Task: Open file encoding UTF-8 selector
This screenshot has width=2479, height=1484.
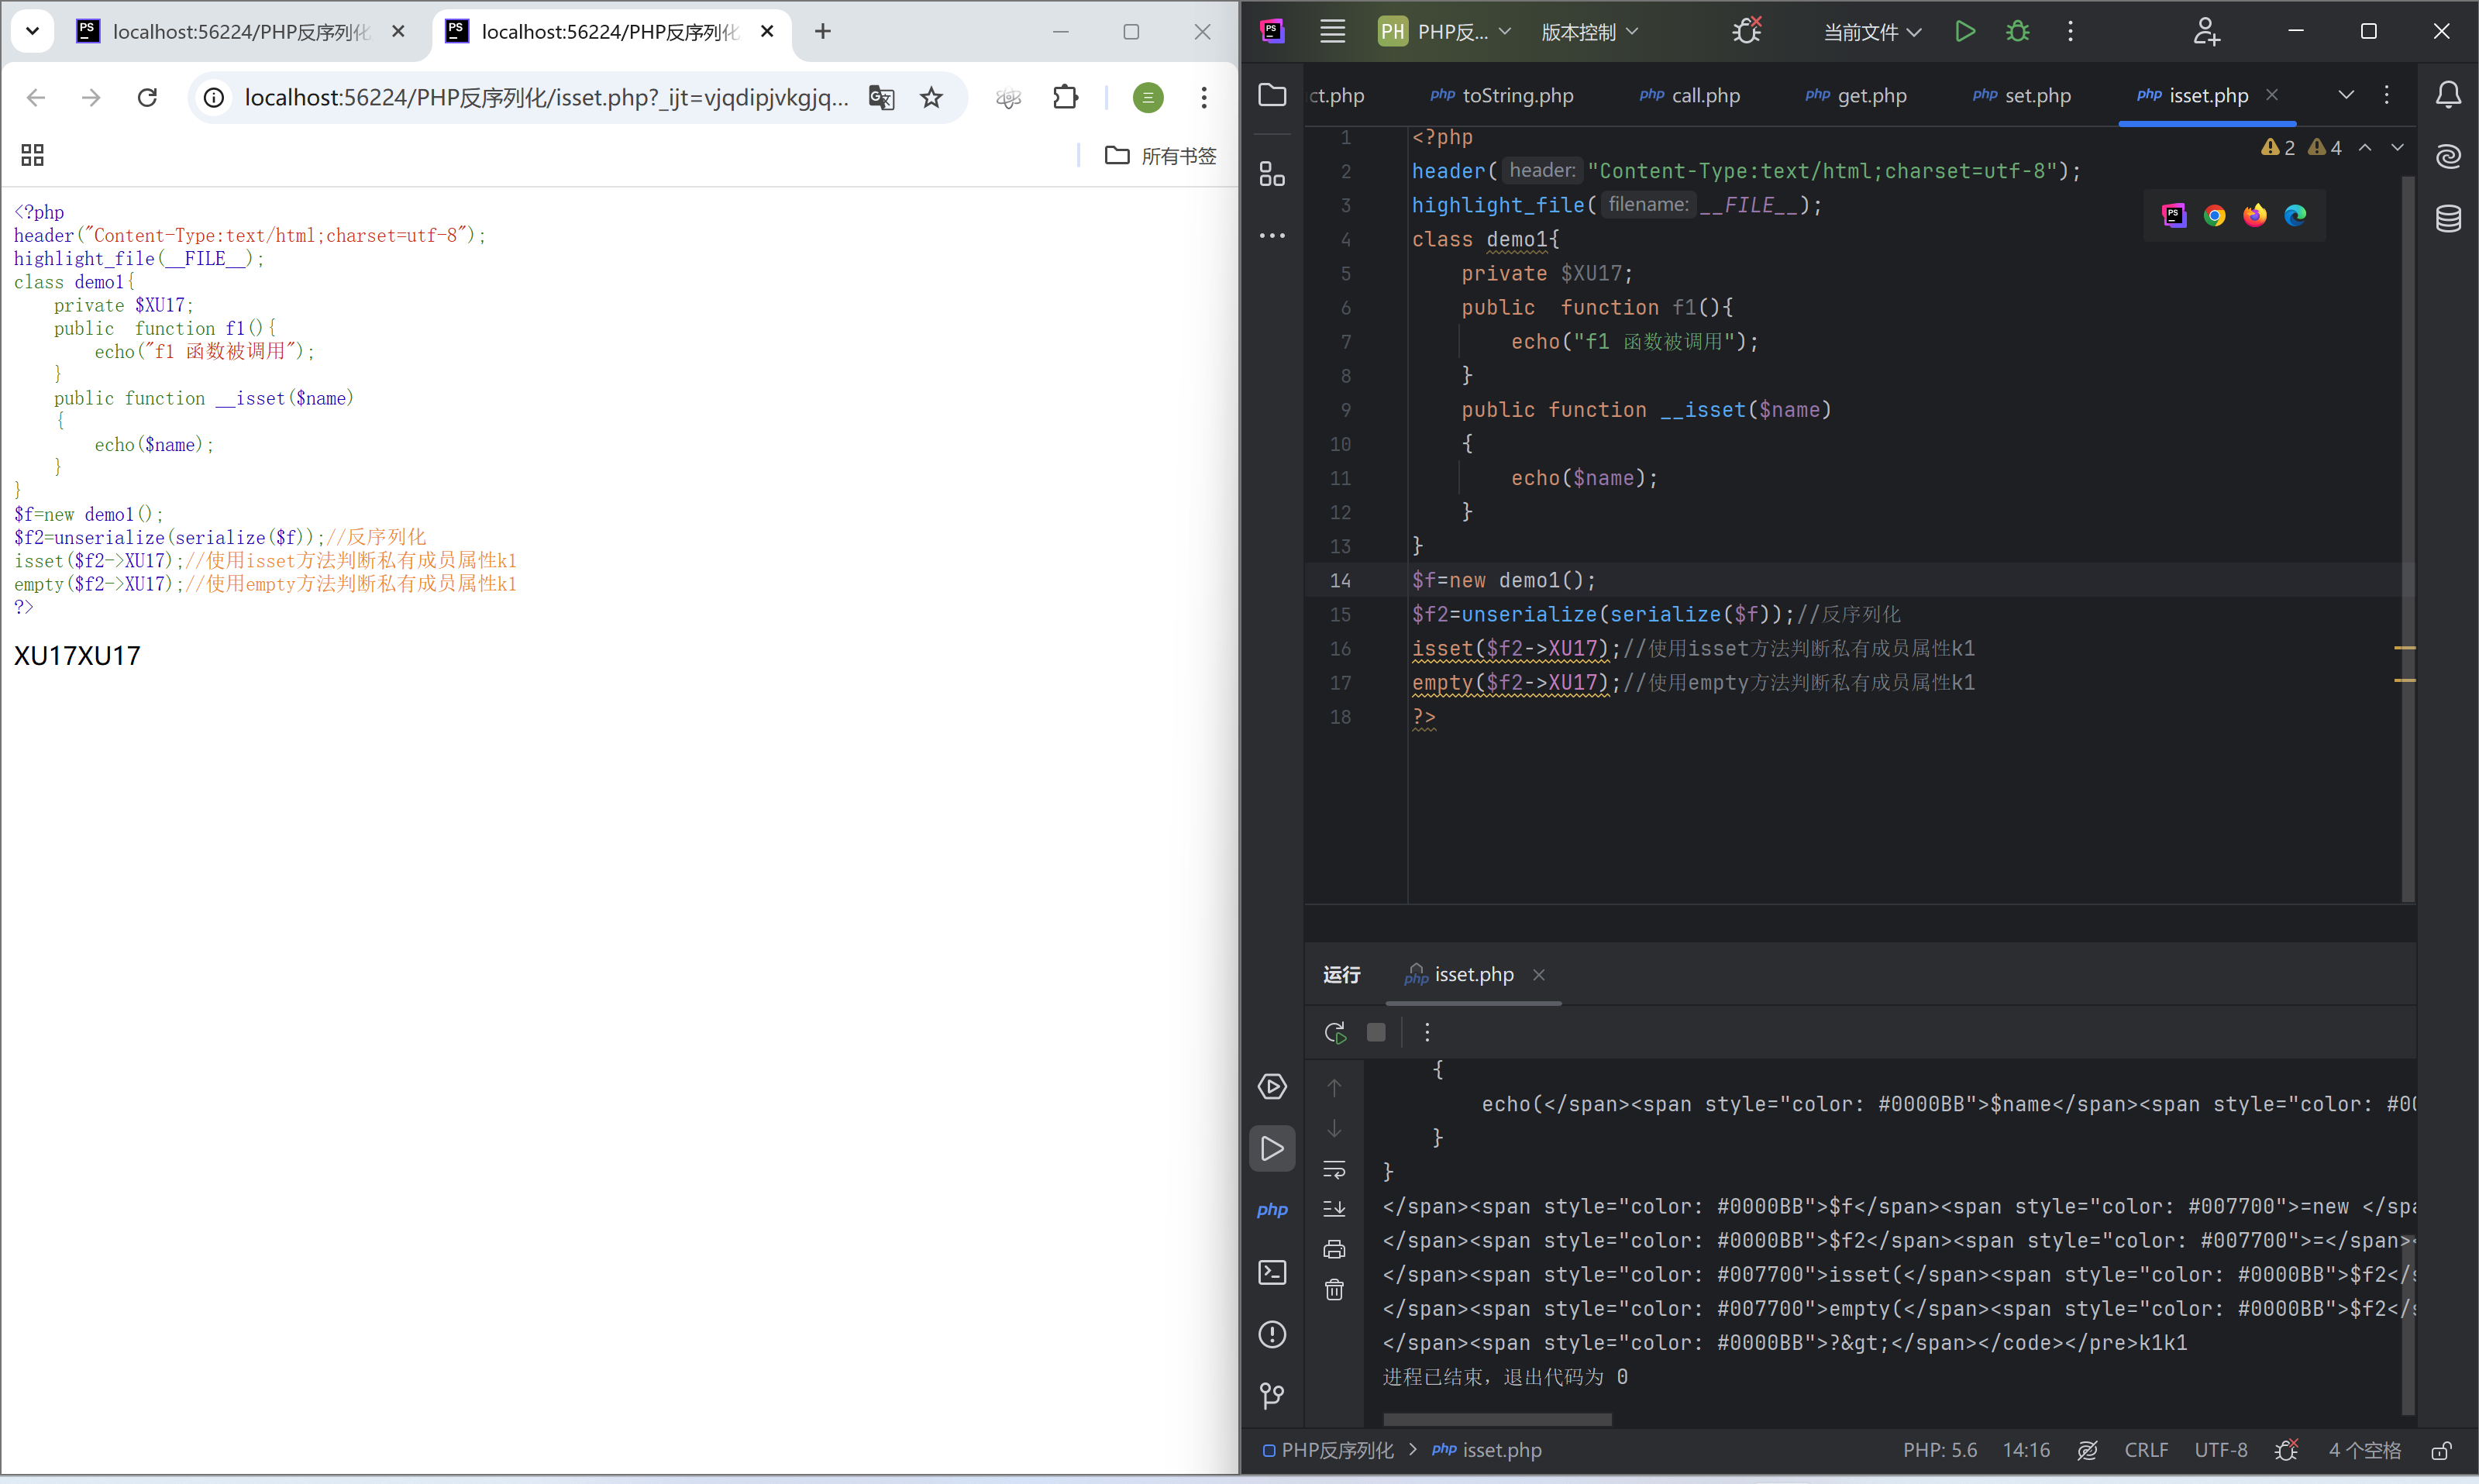Action: 2220,1450
